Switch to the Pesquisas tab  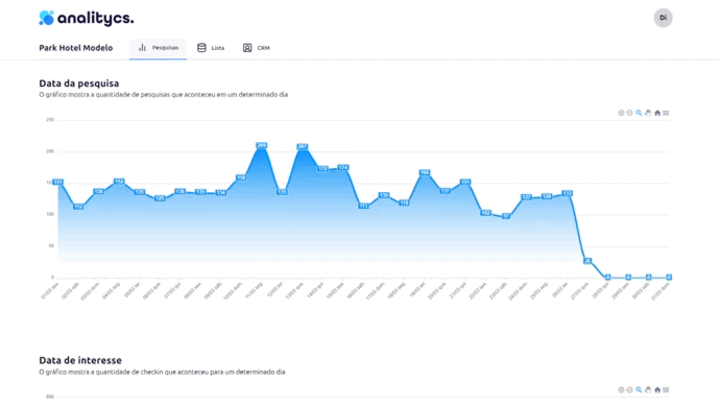click(x=158, y=47)
